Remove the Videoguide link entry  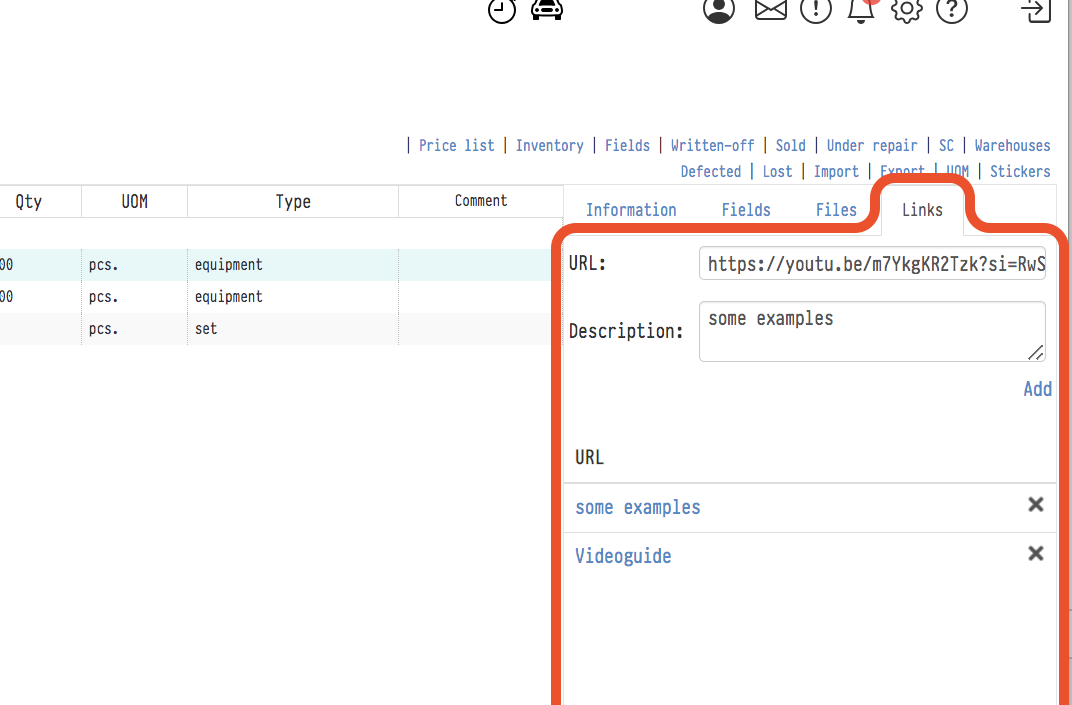pos(1036,554)
